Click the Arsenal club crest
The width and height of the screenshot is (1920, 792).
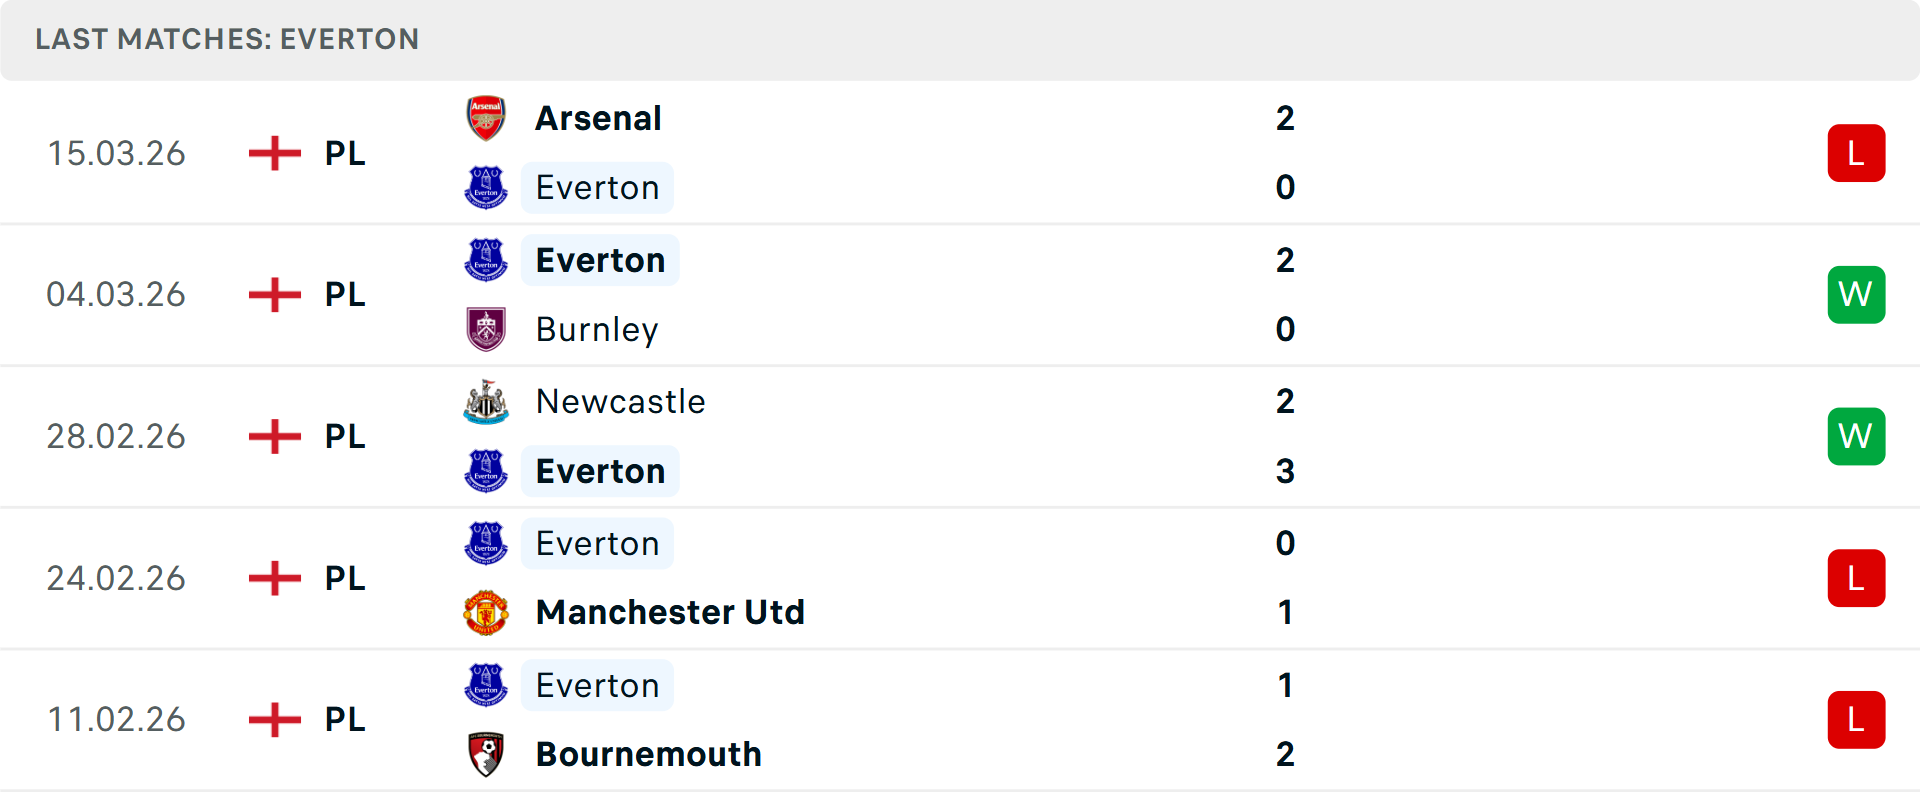486,117
